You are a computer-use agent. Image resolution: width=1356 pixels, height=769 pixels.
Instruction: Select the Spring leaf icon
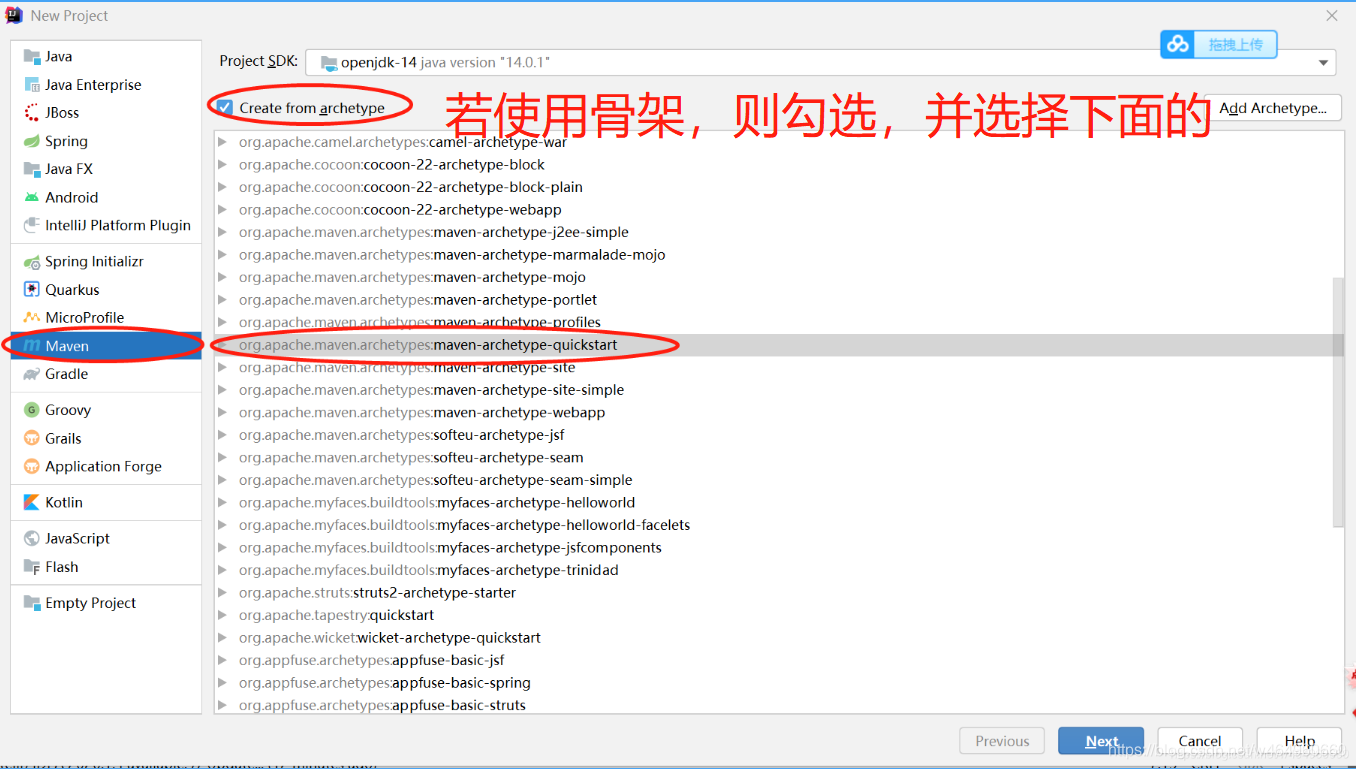pos(32,141)
